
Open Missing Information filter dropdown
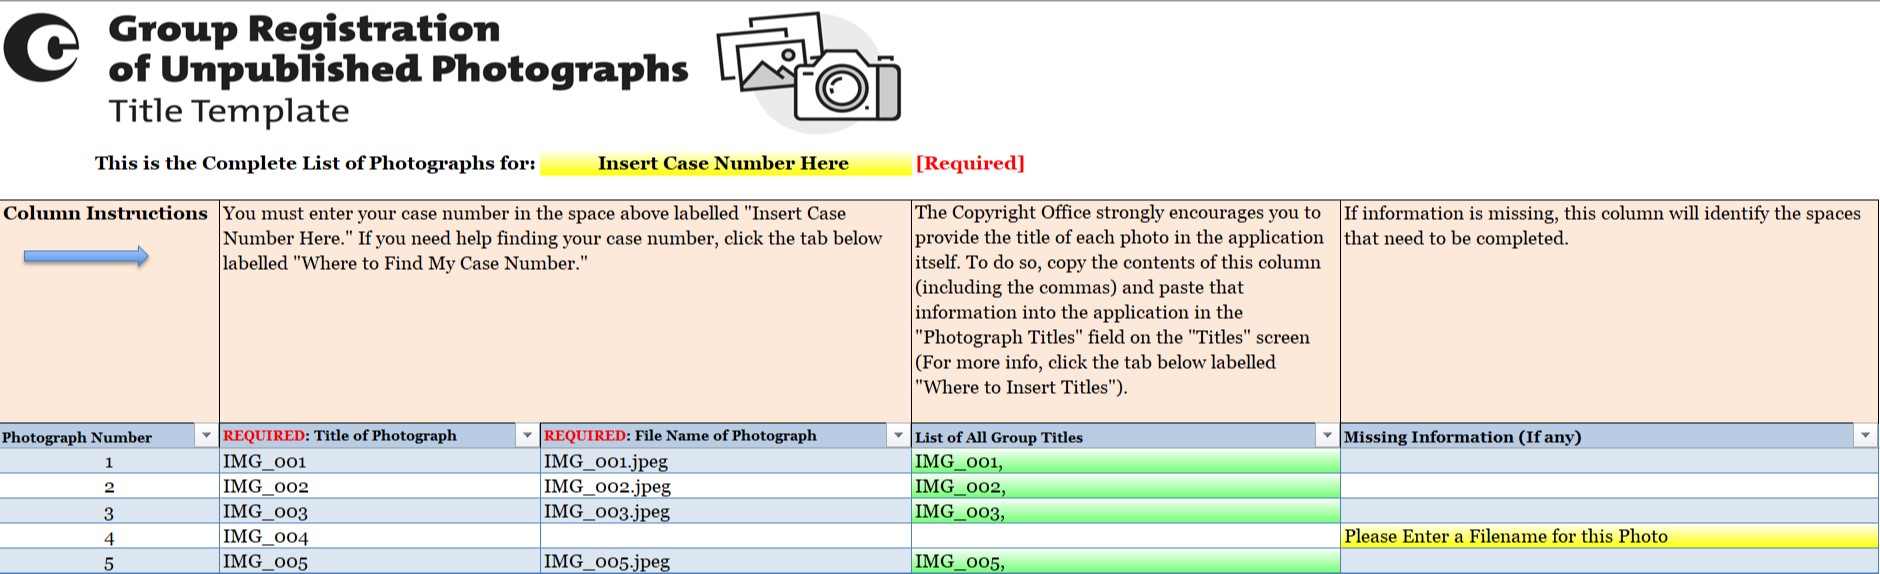[x=1865, y=436]
